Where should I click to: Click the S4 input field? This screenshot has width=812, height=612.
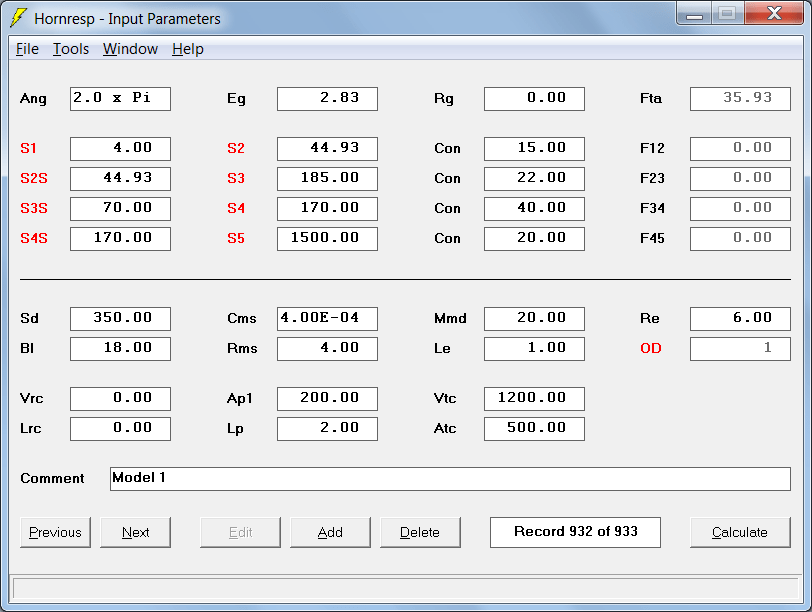pyautogui.click(x=327, y=209)
